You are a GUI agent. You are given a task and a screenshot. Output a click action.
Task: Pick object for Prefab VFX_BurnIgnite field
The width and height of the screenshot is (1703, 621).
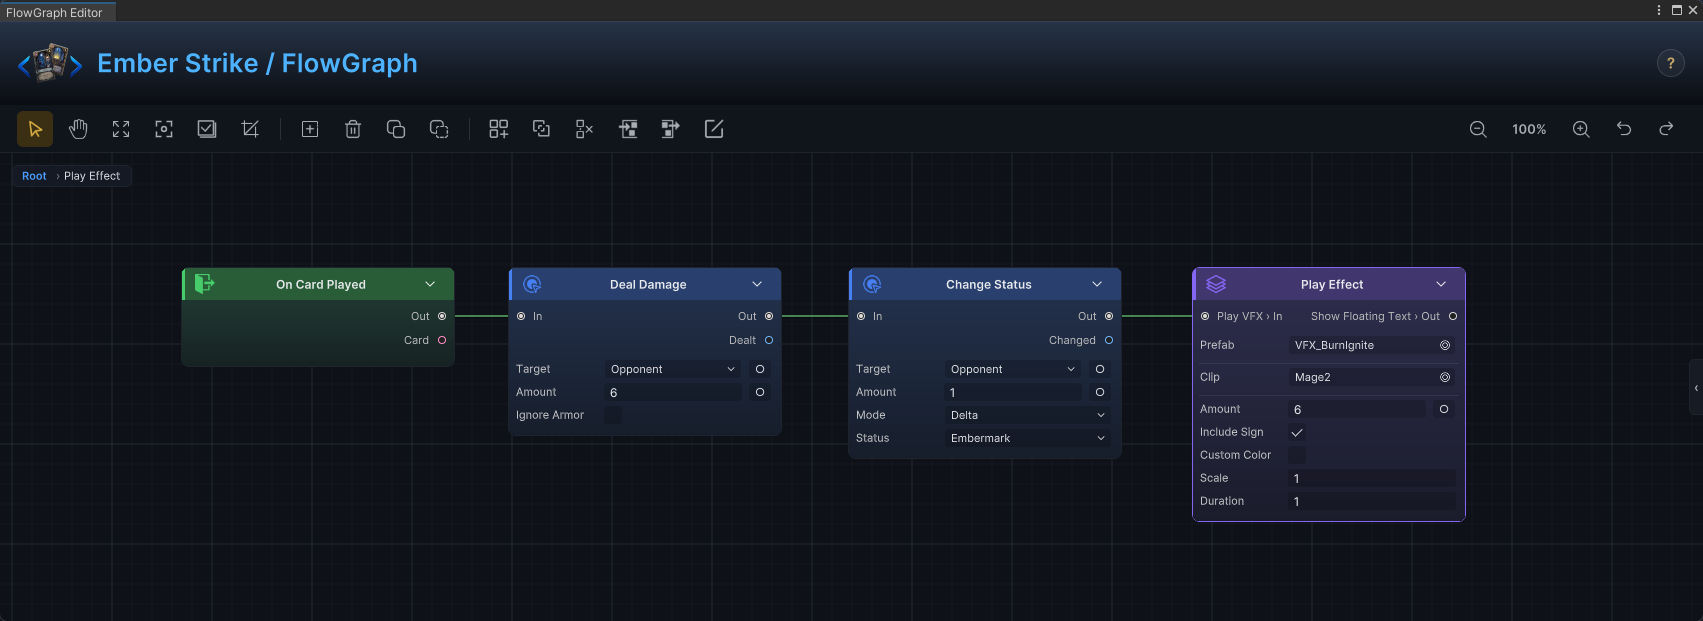1445,345
